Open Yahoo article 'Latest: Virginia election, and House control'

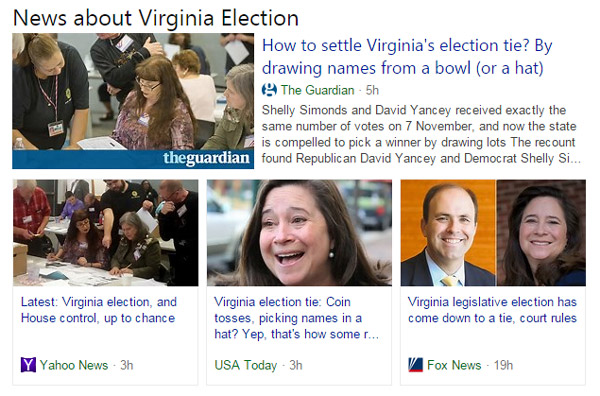[x=99, y=310]
